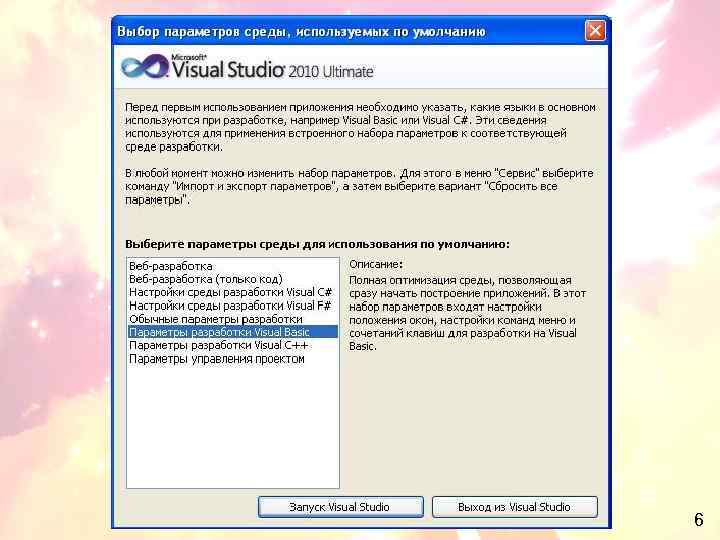Select Параметры управления проектом entry
Image resolution: width=720 pixels, height=540 pixels.
point(217,359)
